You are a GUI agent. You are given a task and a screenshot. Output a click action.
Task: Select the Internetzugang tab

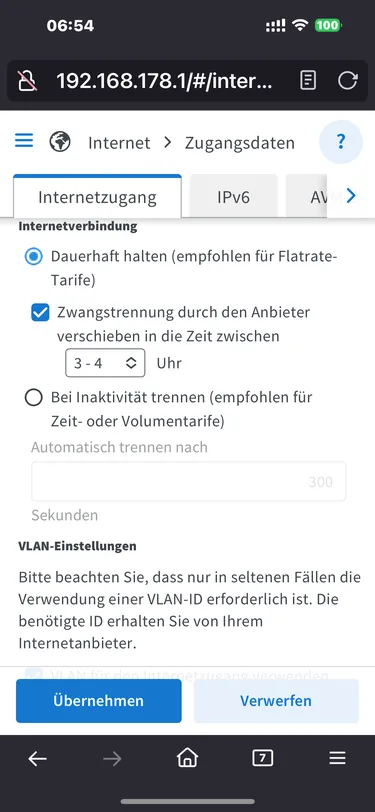coord(97,197)
